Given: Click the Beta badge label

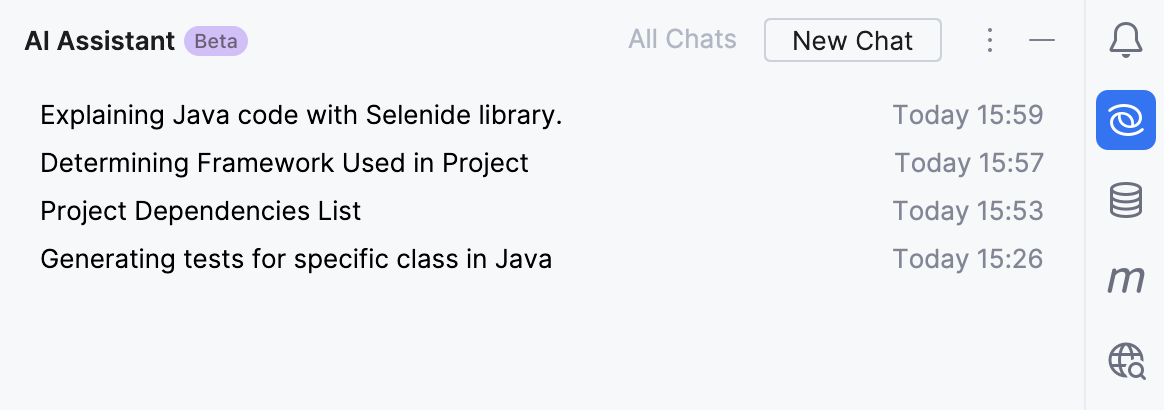Looking at the screenshot, I should 216,41.
